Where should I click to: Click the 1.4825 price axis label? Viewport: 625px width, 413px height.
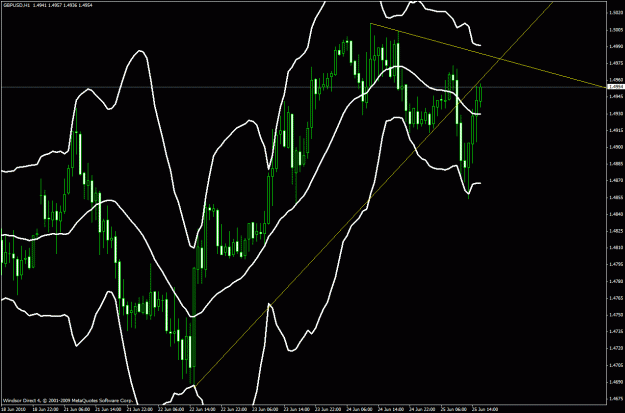(x=616, y=231)
